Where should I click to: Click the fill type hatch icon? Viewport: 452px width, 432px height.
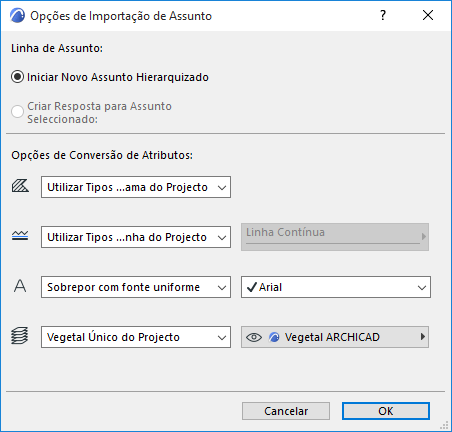point(20,186)
